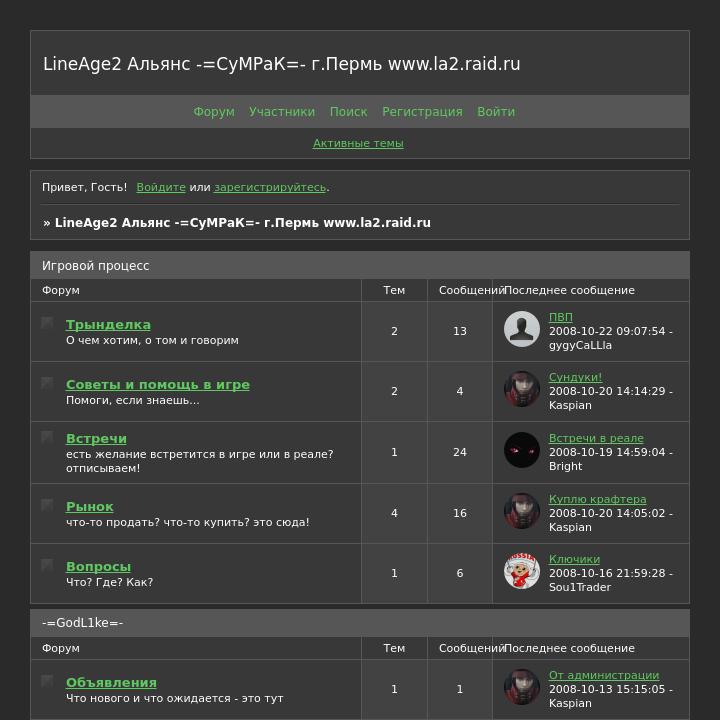Screen dimensions: 720x720
Task: Open the last post titled Сундуки!
Action: (575, 377)
